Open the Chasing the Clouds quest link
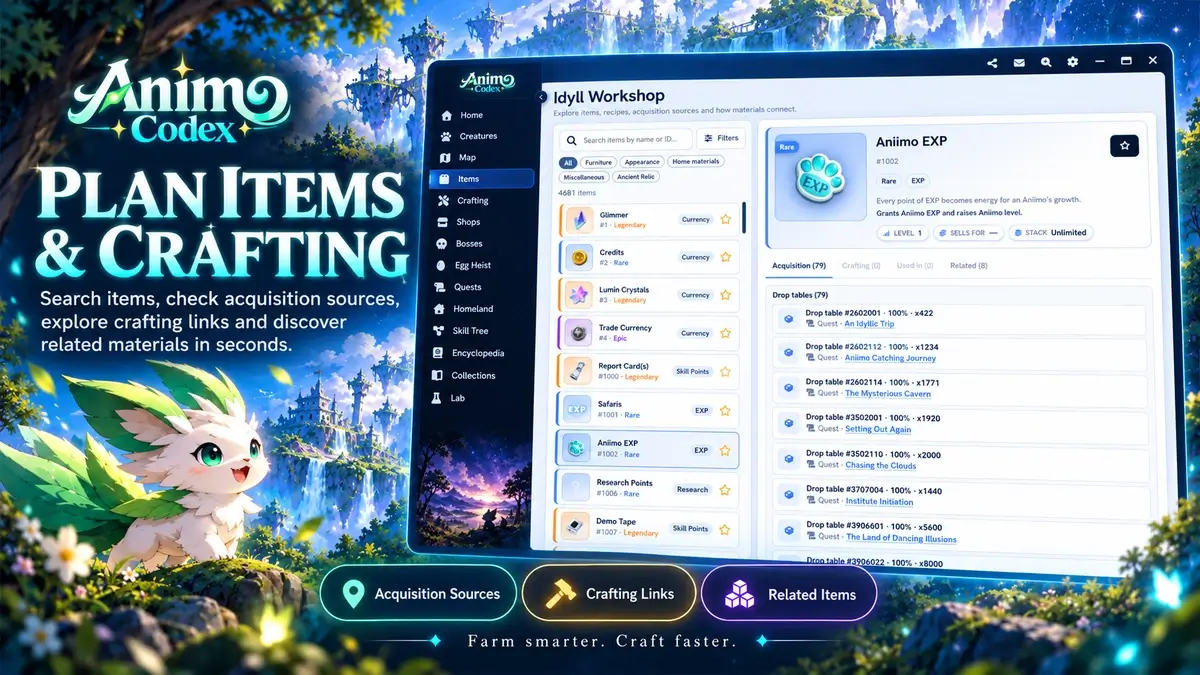The image size is (1200, 675). 881,465
